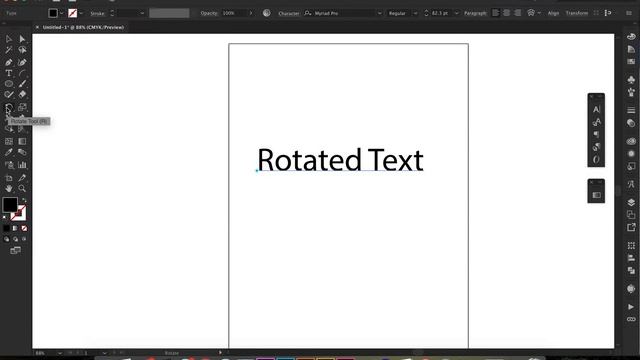Align paragraph right
The width and height of the screenshot is (640, 360).
click(x=518, y=13)
